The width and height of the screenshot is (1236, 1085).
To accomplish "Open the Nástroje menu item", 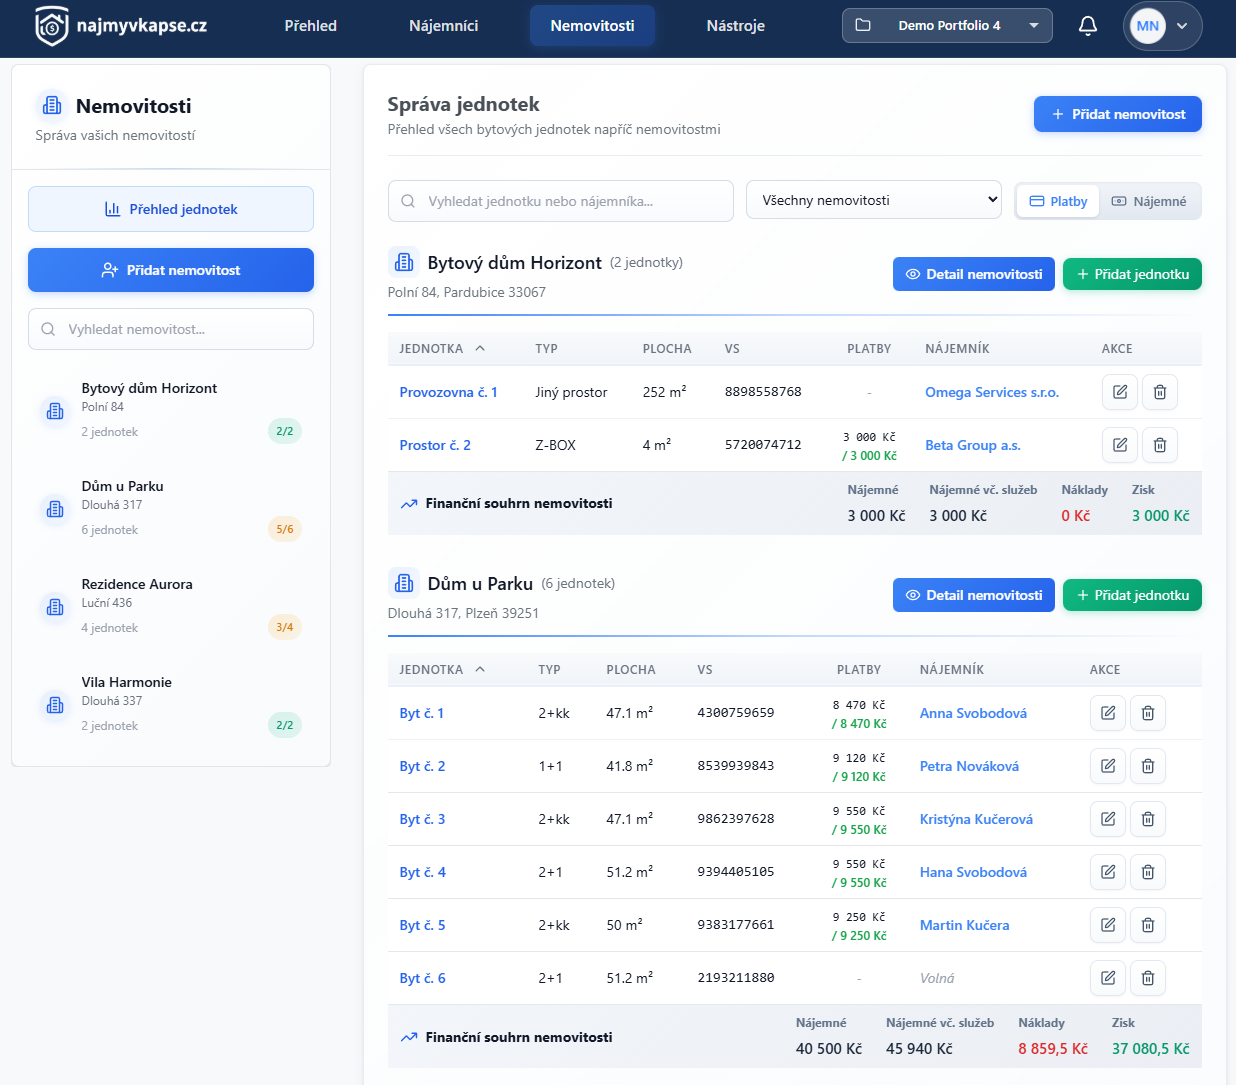I will 735,26.
